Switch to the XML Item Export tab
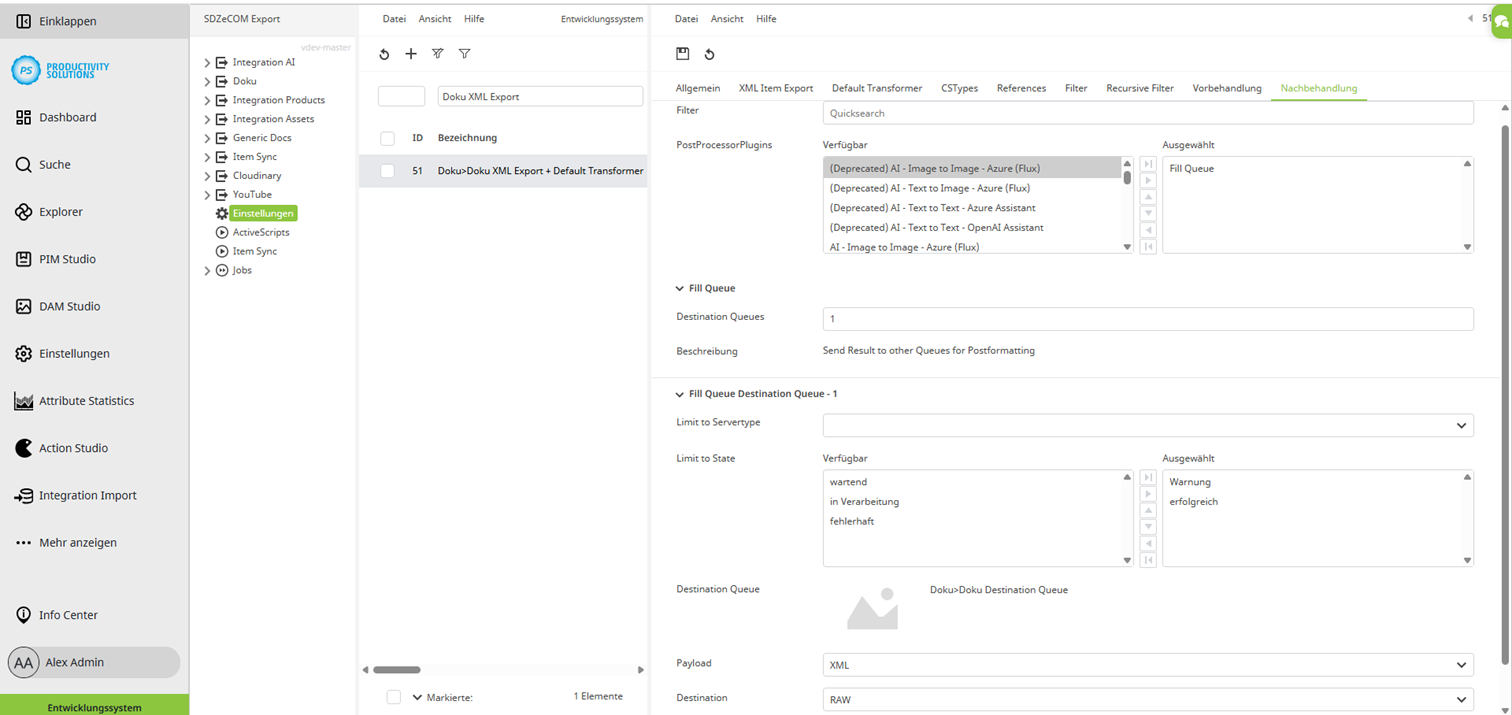The height and width of the screenshot is (715, 1512). [x=776, y=88]
